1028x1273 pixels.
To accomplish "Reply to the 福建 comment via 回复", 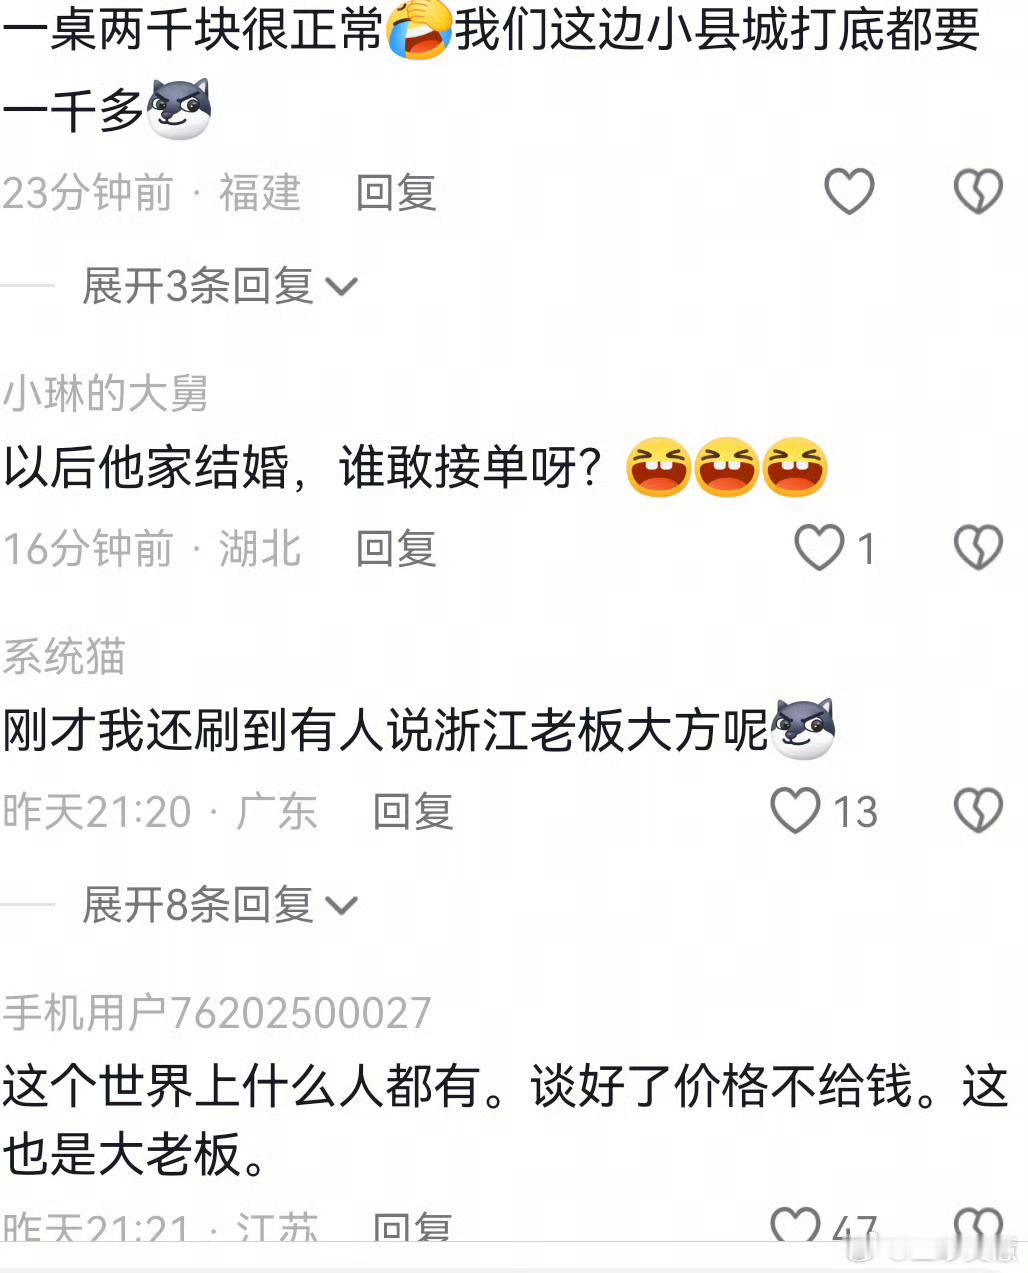I will 397,192.
